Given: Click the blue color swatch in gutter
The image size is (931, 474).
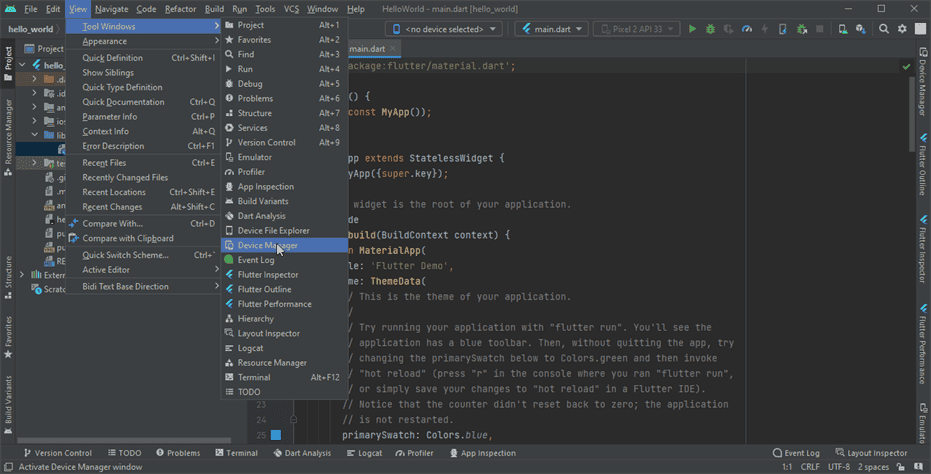Looking at the screenshot, I should (x=275, y=435).
